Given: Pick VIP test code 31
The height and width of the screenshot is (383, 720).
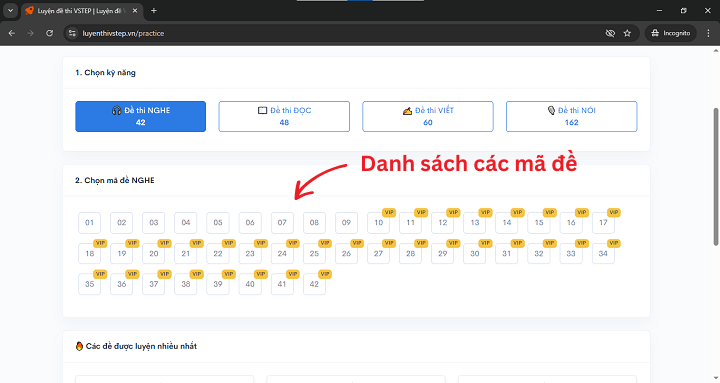Looking at the screenshot, I should [x=507, y=253].
